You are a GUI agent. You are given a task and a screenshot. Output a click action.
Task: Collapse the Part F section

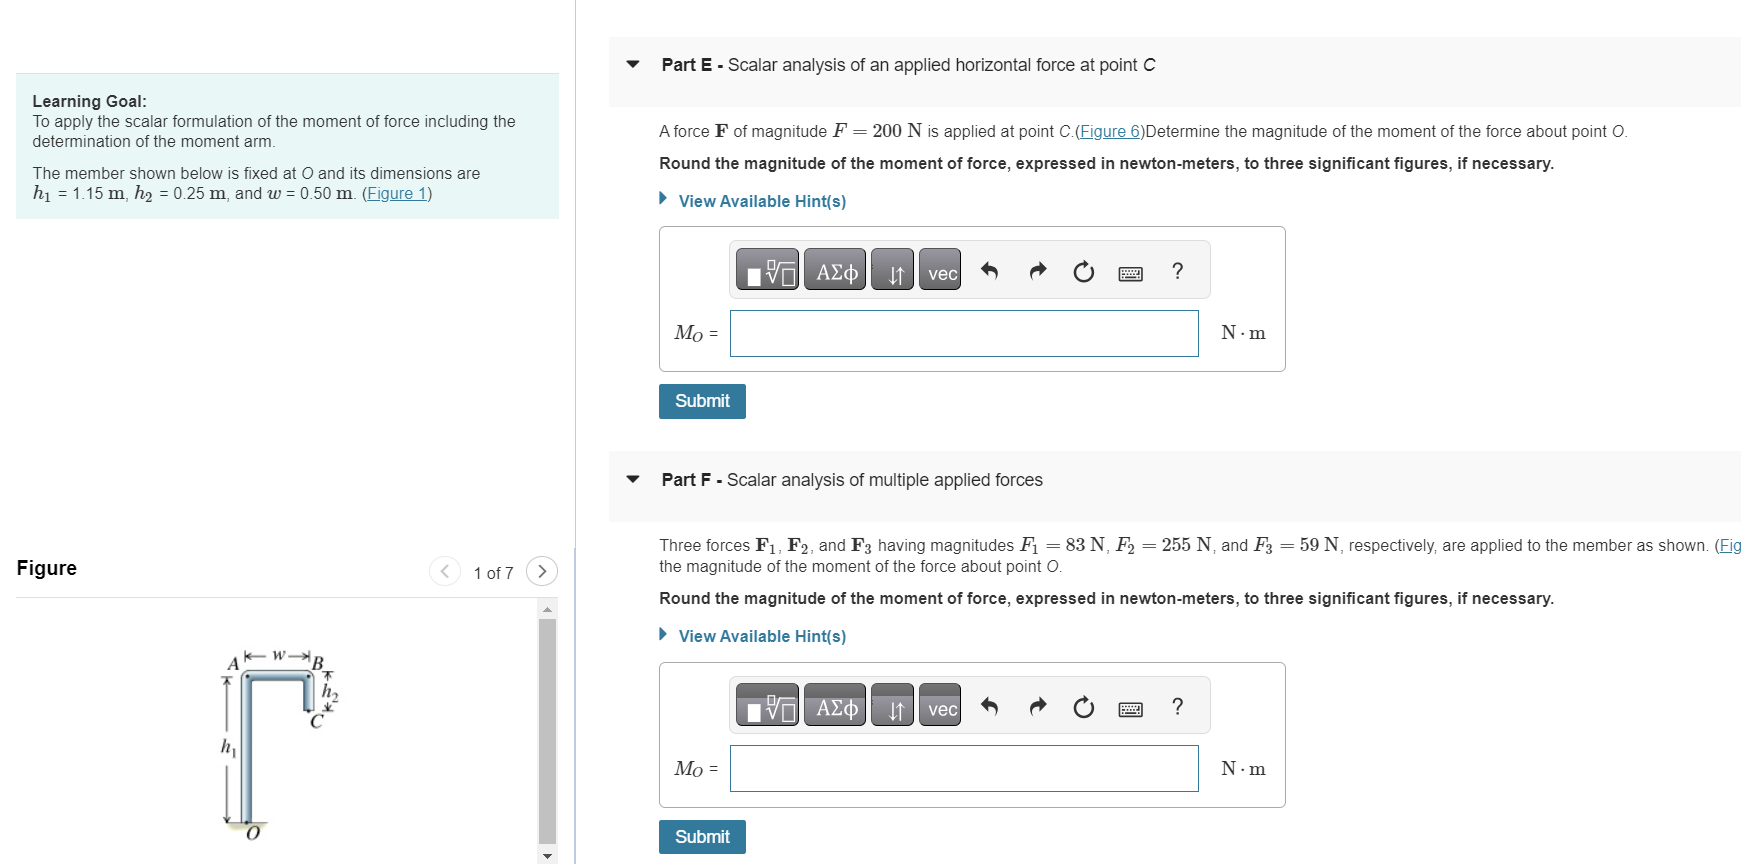tap(632, 479)
